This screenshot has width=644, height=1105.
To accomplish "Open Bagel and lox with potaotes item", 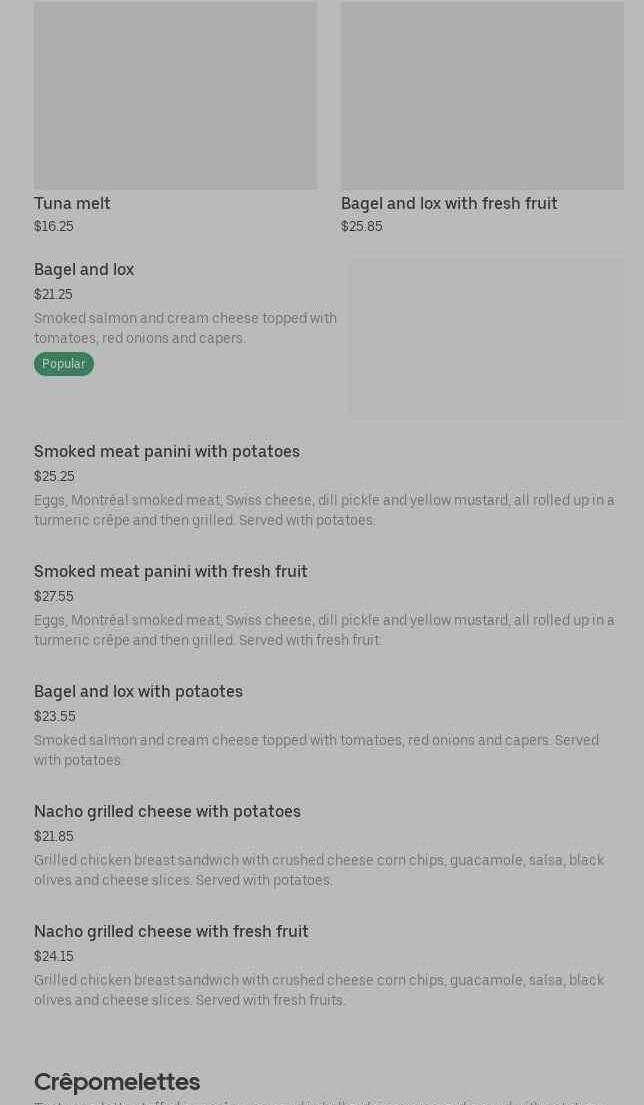I will [138, 692].
